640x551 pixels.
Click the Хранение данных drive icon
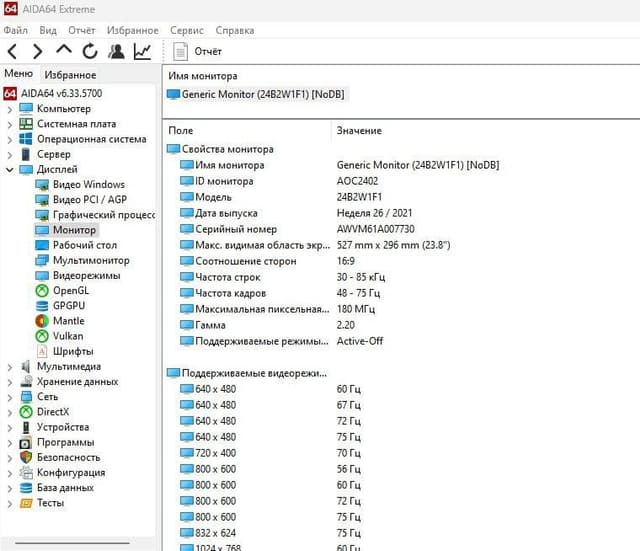[x=26, y=382]
